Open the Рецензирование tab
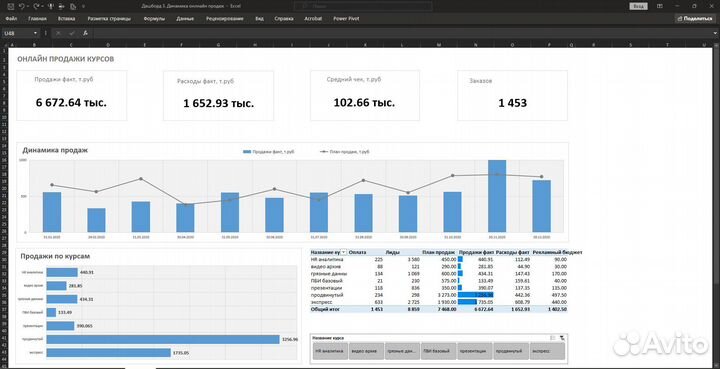720x369 pixels. [x=225, y=19]
